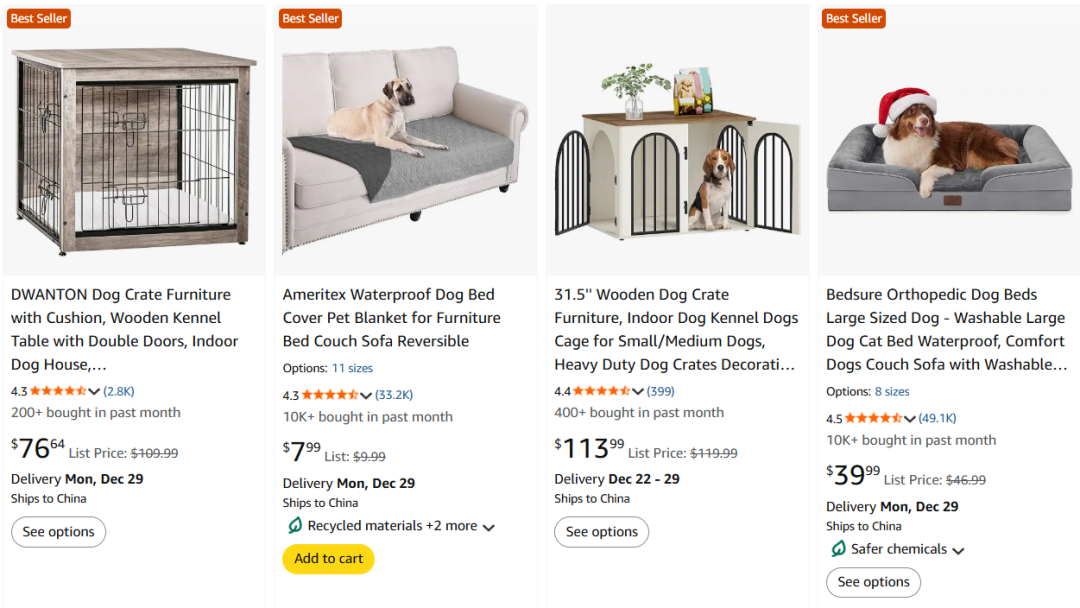Click Best Seller badge on Ameritex cover
This screenshot has height=608, width=1080.
tap(310, 18)
